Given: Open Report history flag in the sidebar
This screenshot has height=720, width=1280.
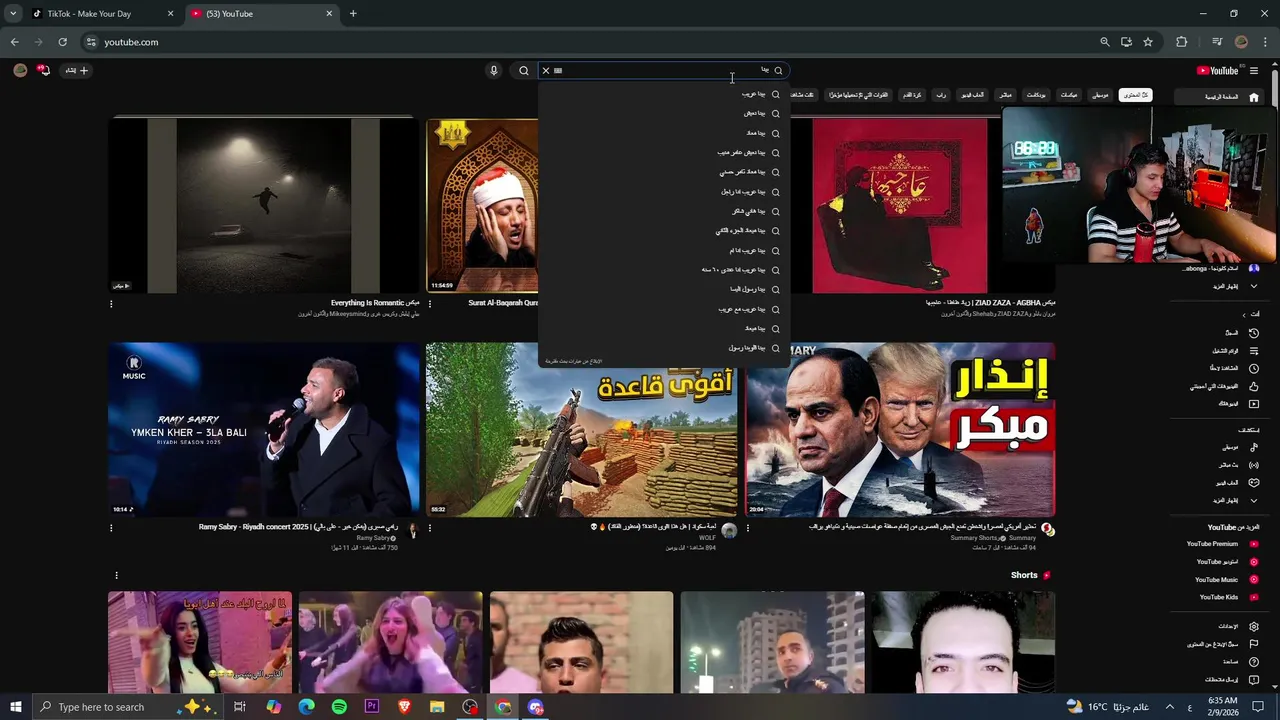Looking at the screenshot, I should click(1254, 644).
